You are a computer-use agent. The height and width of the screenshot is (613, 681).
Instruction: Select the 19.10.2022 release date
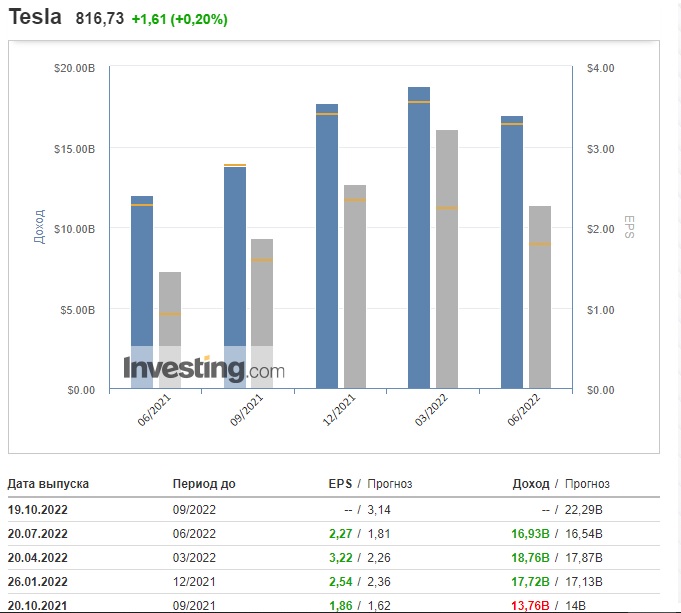[38, 510]
